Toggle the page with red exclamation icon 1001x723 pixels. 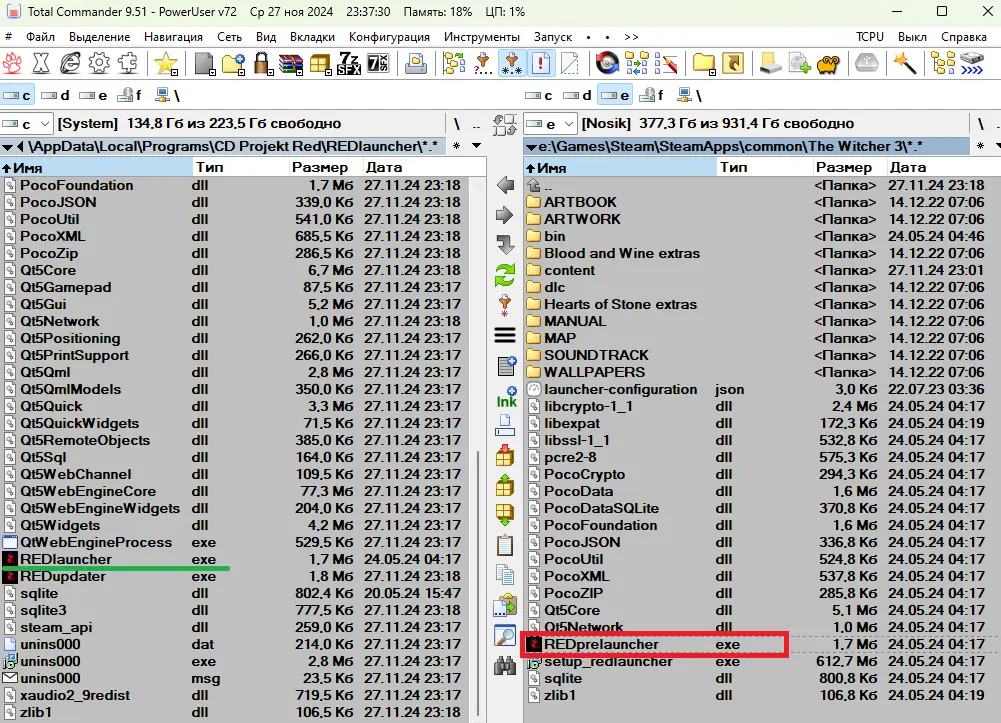(x=541, y=63)
